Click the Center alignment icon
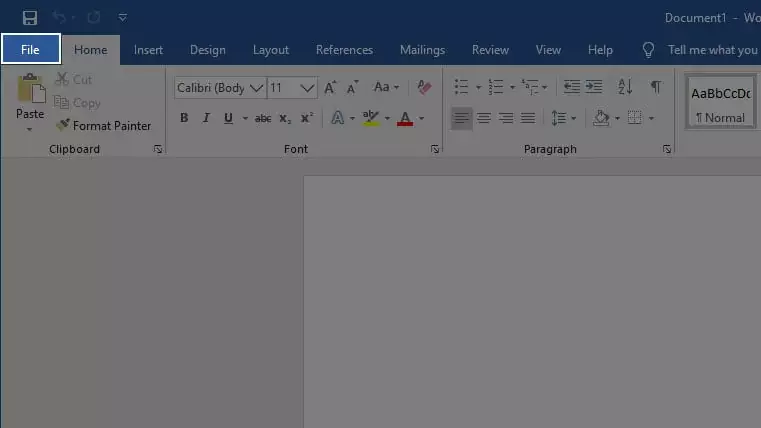 (484, 118)
